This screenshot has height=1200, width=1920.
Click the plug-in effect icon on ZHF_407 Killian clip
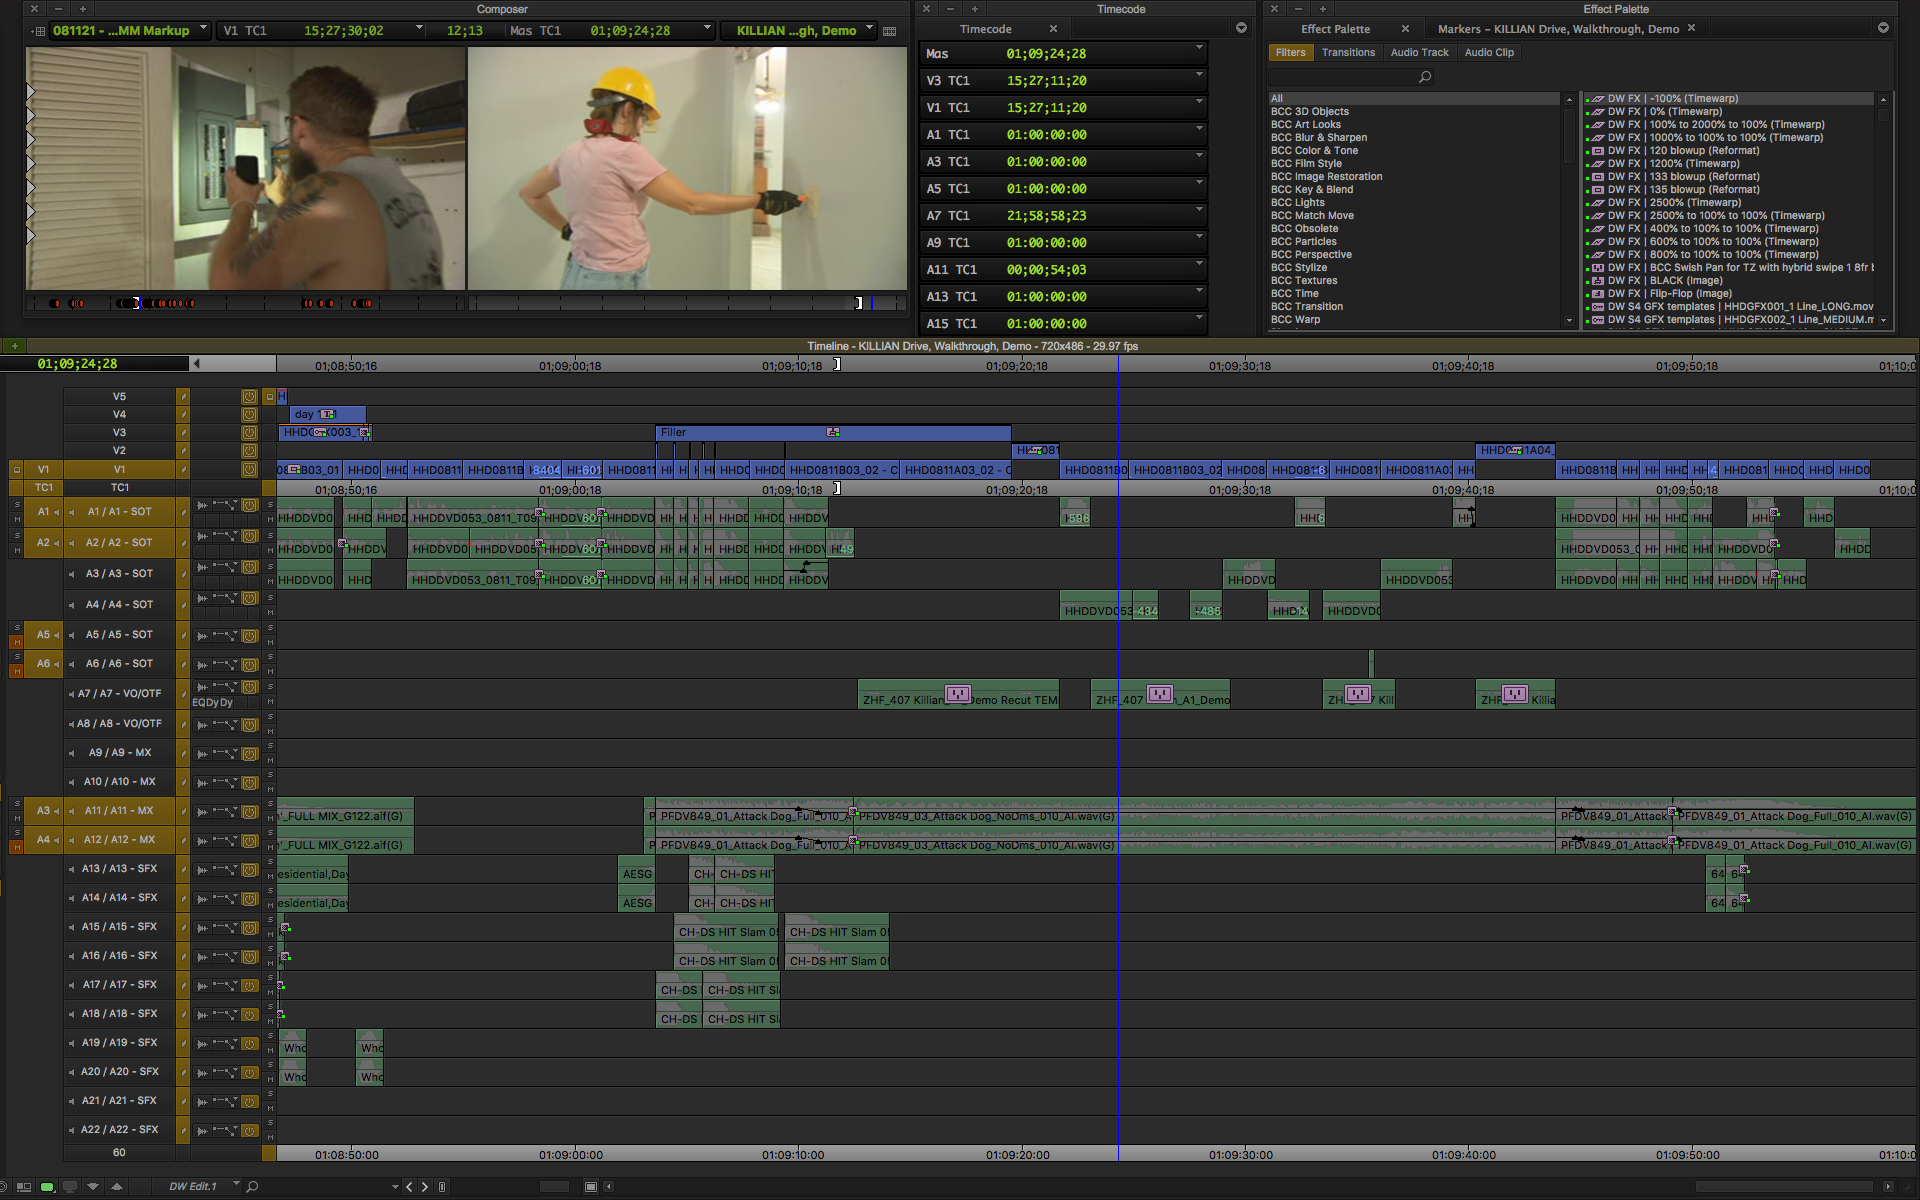pyautogui.click(x=958, y=694)
